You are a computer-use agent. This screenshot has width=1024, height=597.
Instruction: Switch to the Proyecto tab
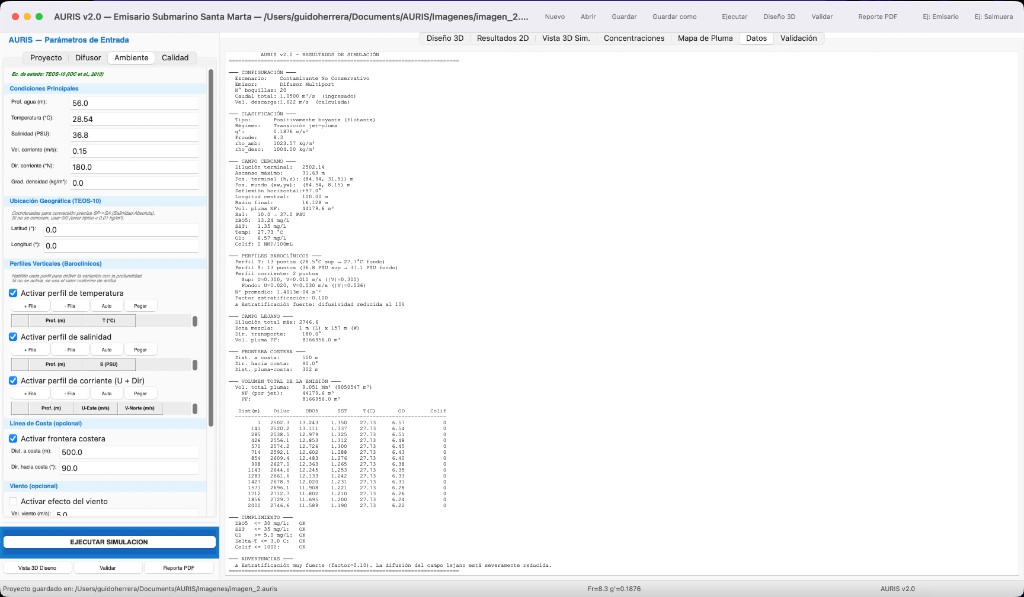click(x=46, y=57)
